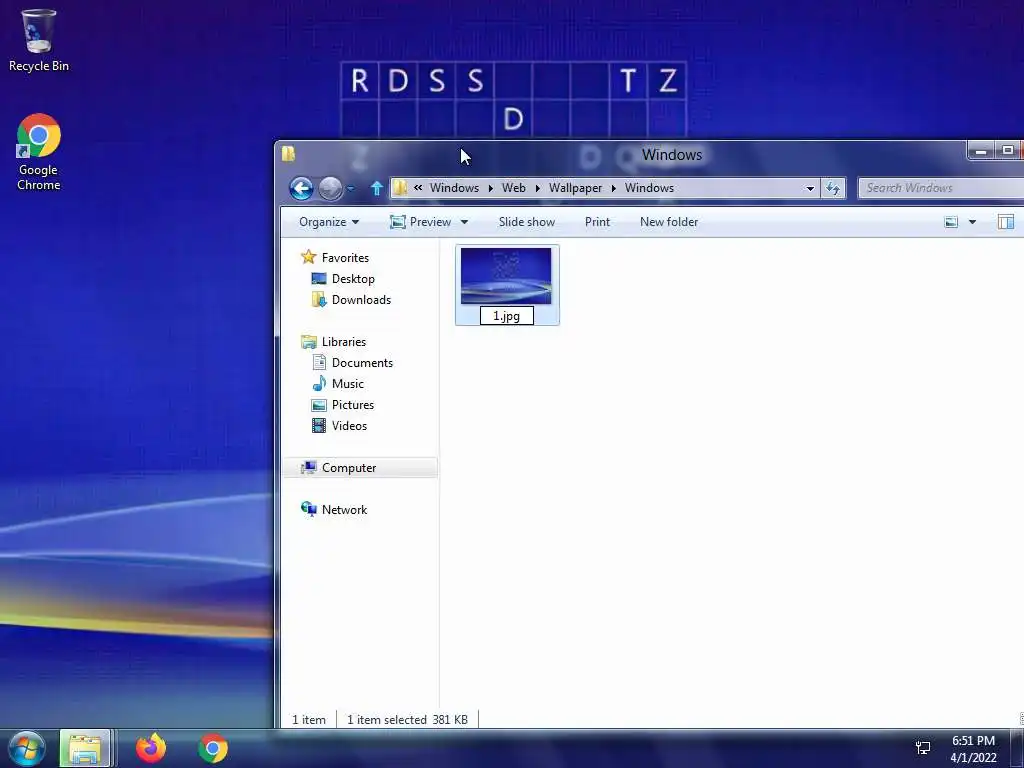
Task: Expand hidden path chevron before Windows crumb
Action: coord(418,187)
